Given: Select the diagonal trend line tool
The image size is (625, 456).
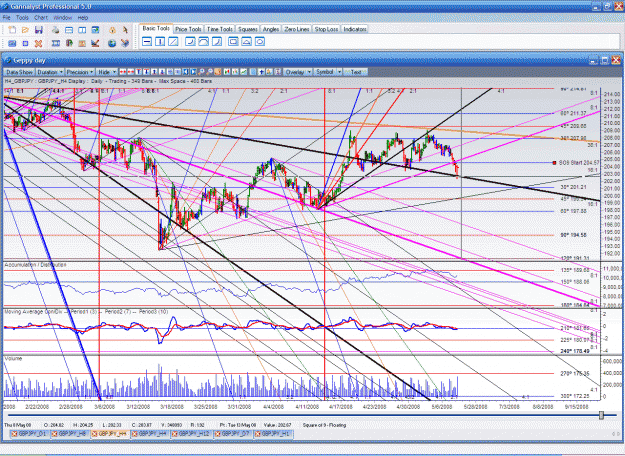Looking at the screenshot, I should (173, 41).
